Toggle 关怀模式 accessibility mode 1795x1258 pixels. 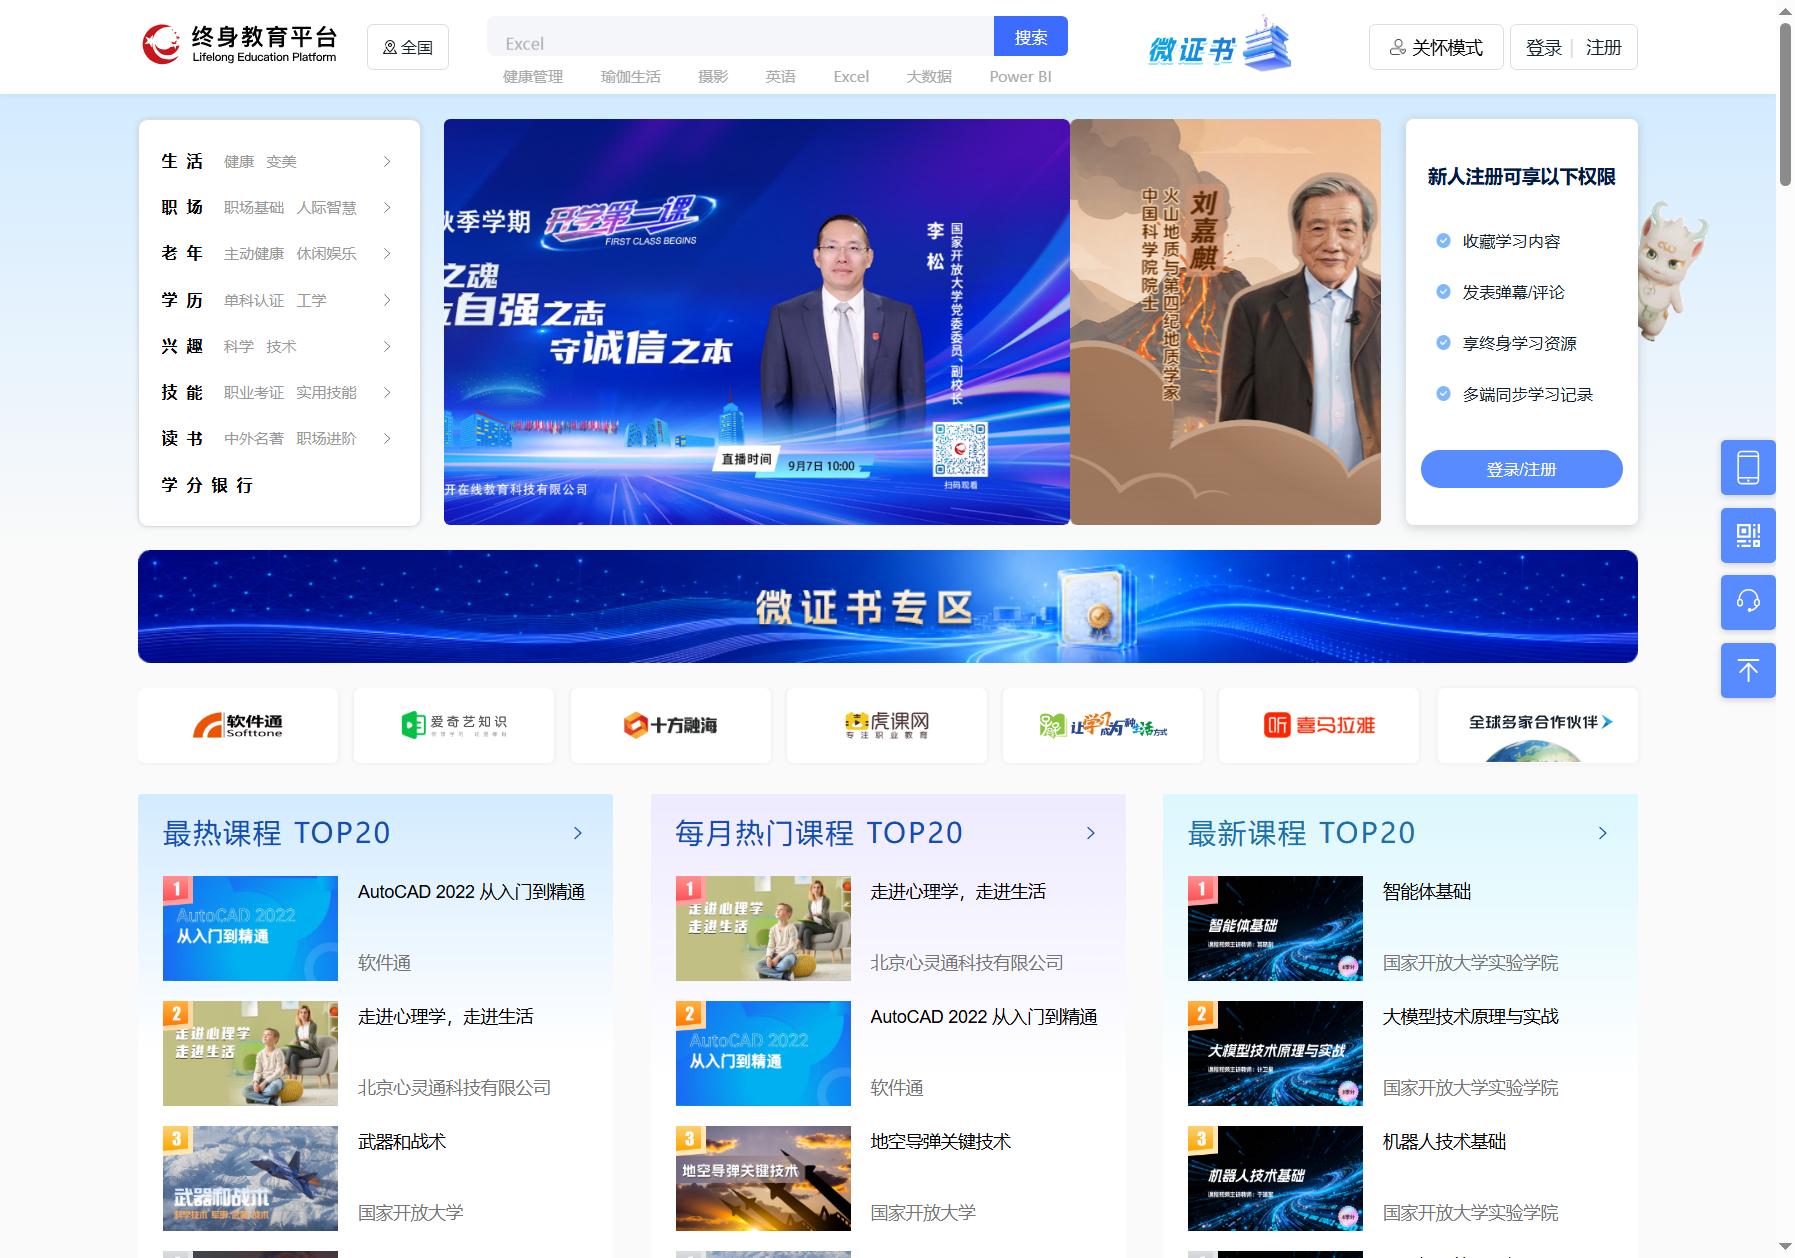click(1436, 47)
